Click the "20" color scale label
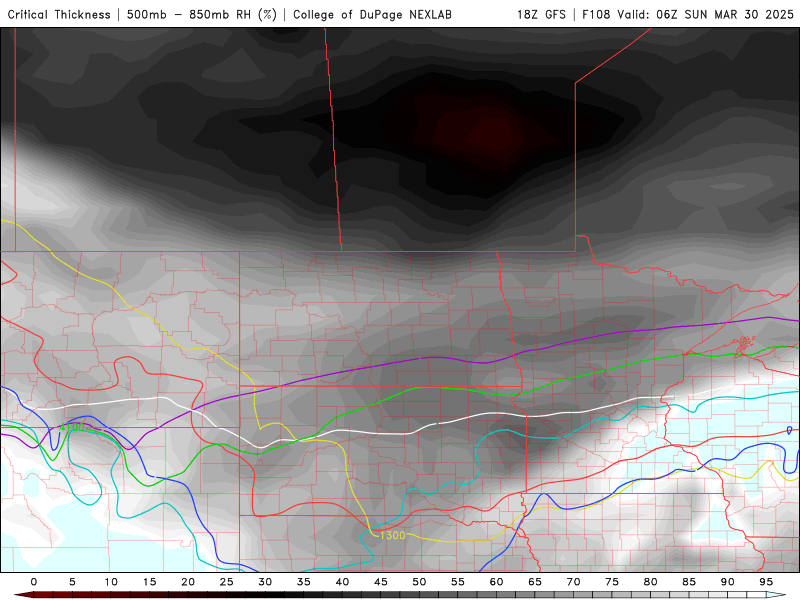The height and width of the screenshot is (600, 800). tap(188, 582)
